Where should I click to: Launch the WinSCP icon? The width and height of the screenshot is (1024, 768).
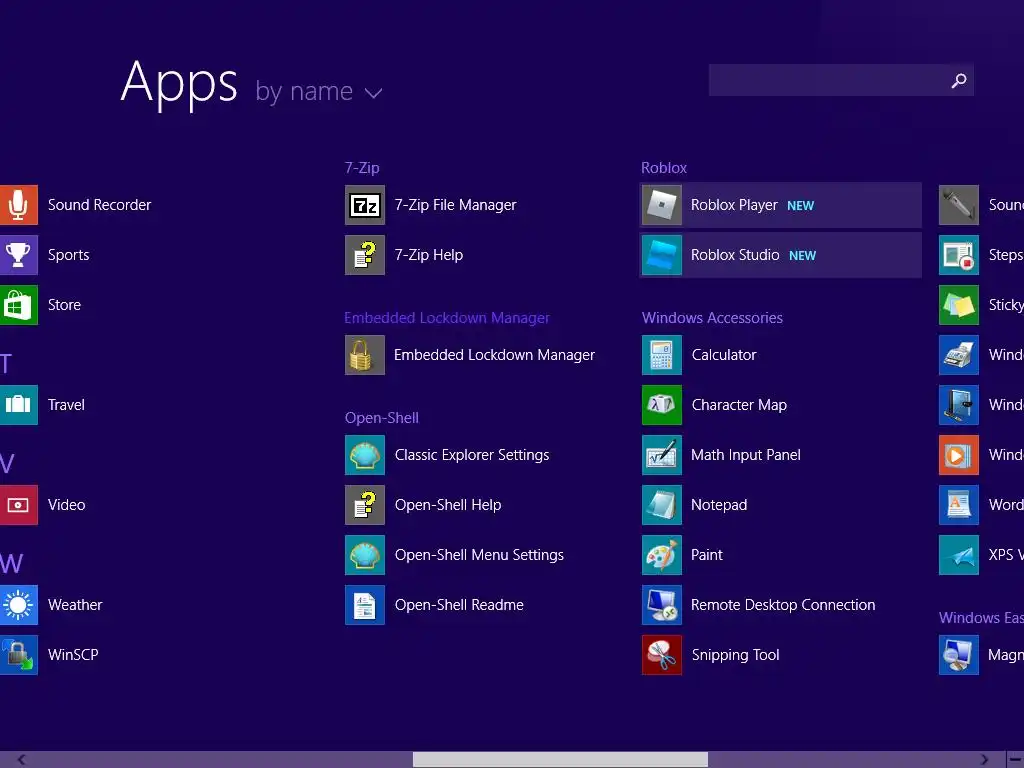[x=18, y=655]
